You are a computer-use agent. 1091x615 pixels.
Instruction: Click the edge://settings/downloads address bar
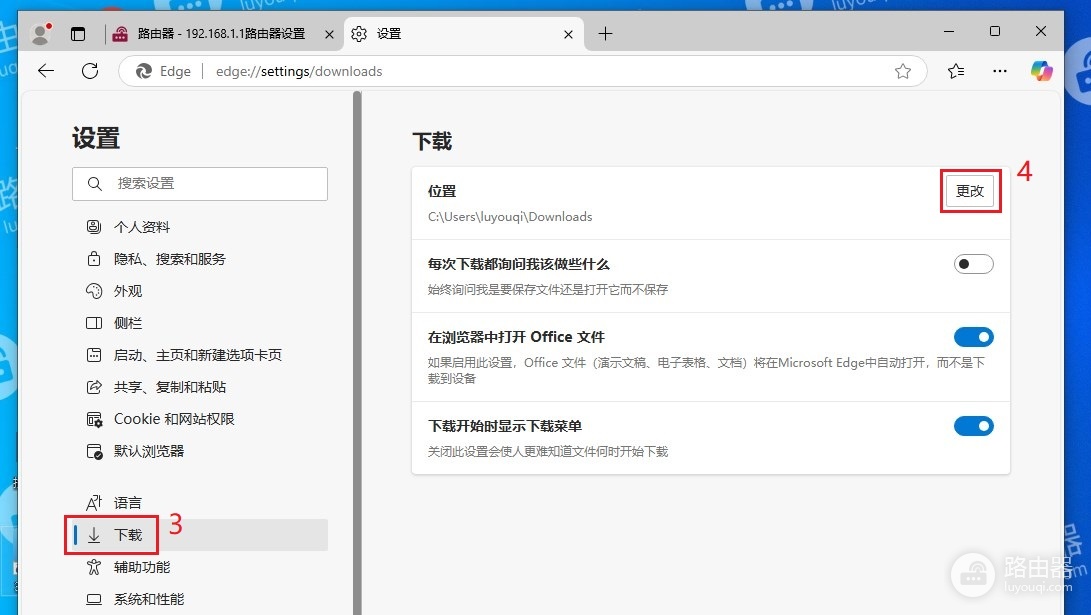(522, 71)
